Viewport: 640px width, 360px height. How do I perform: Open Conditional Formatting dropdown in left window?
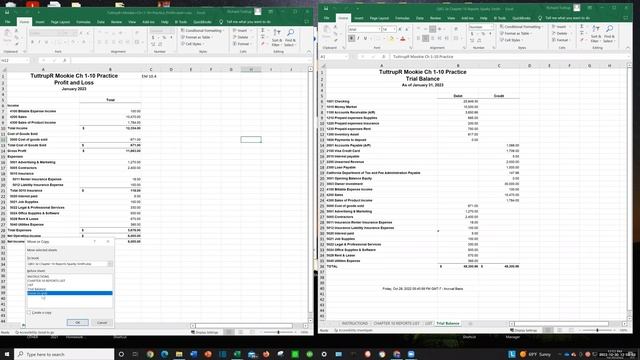[203, 31]
